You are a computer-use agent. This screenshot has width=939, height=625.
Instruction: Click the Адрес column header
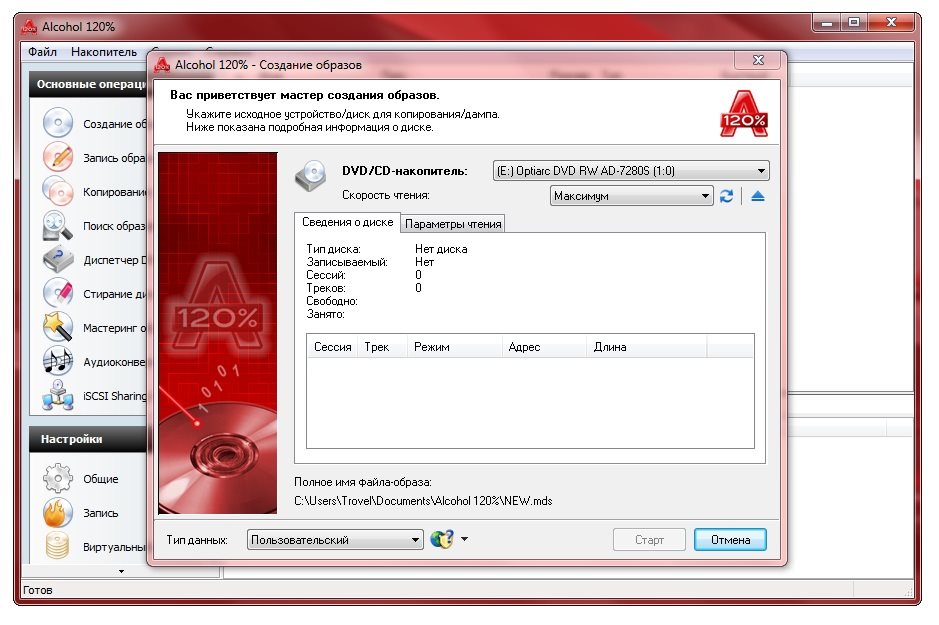[544, 347]
